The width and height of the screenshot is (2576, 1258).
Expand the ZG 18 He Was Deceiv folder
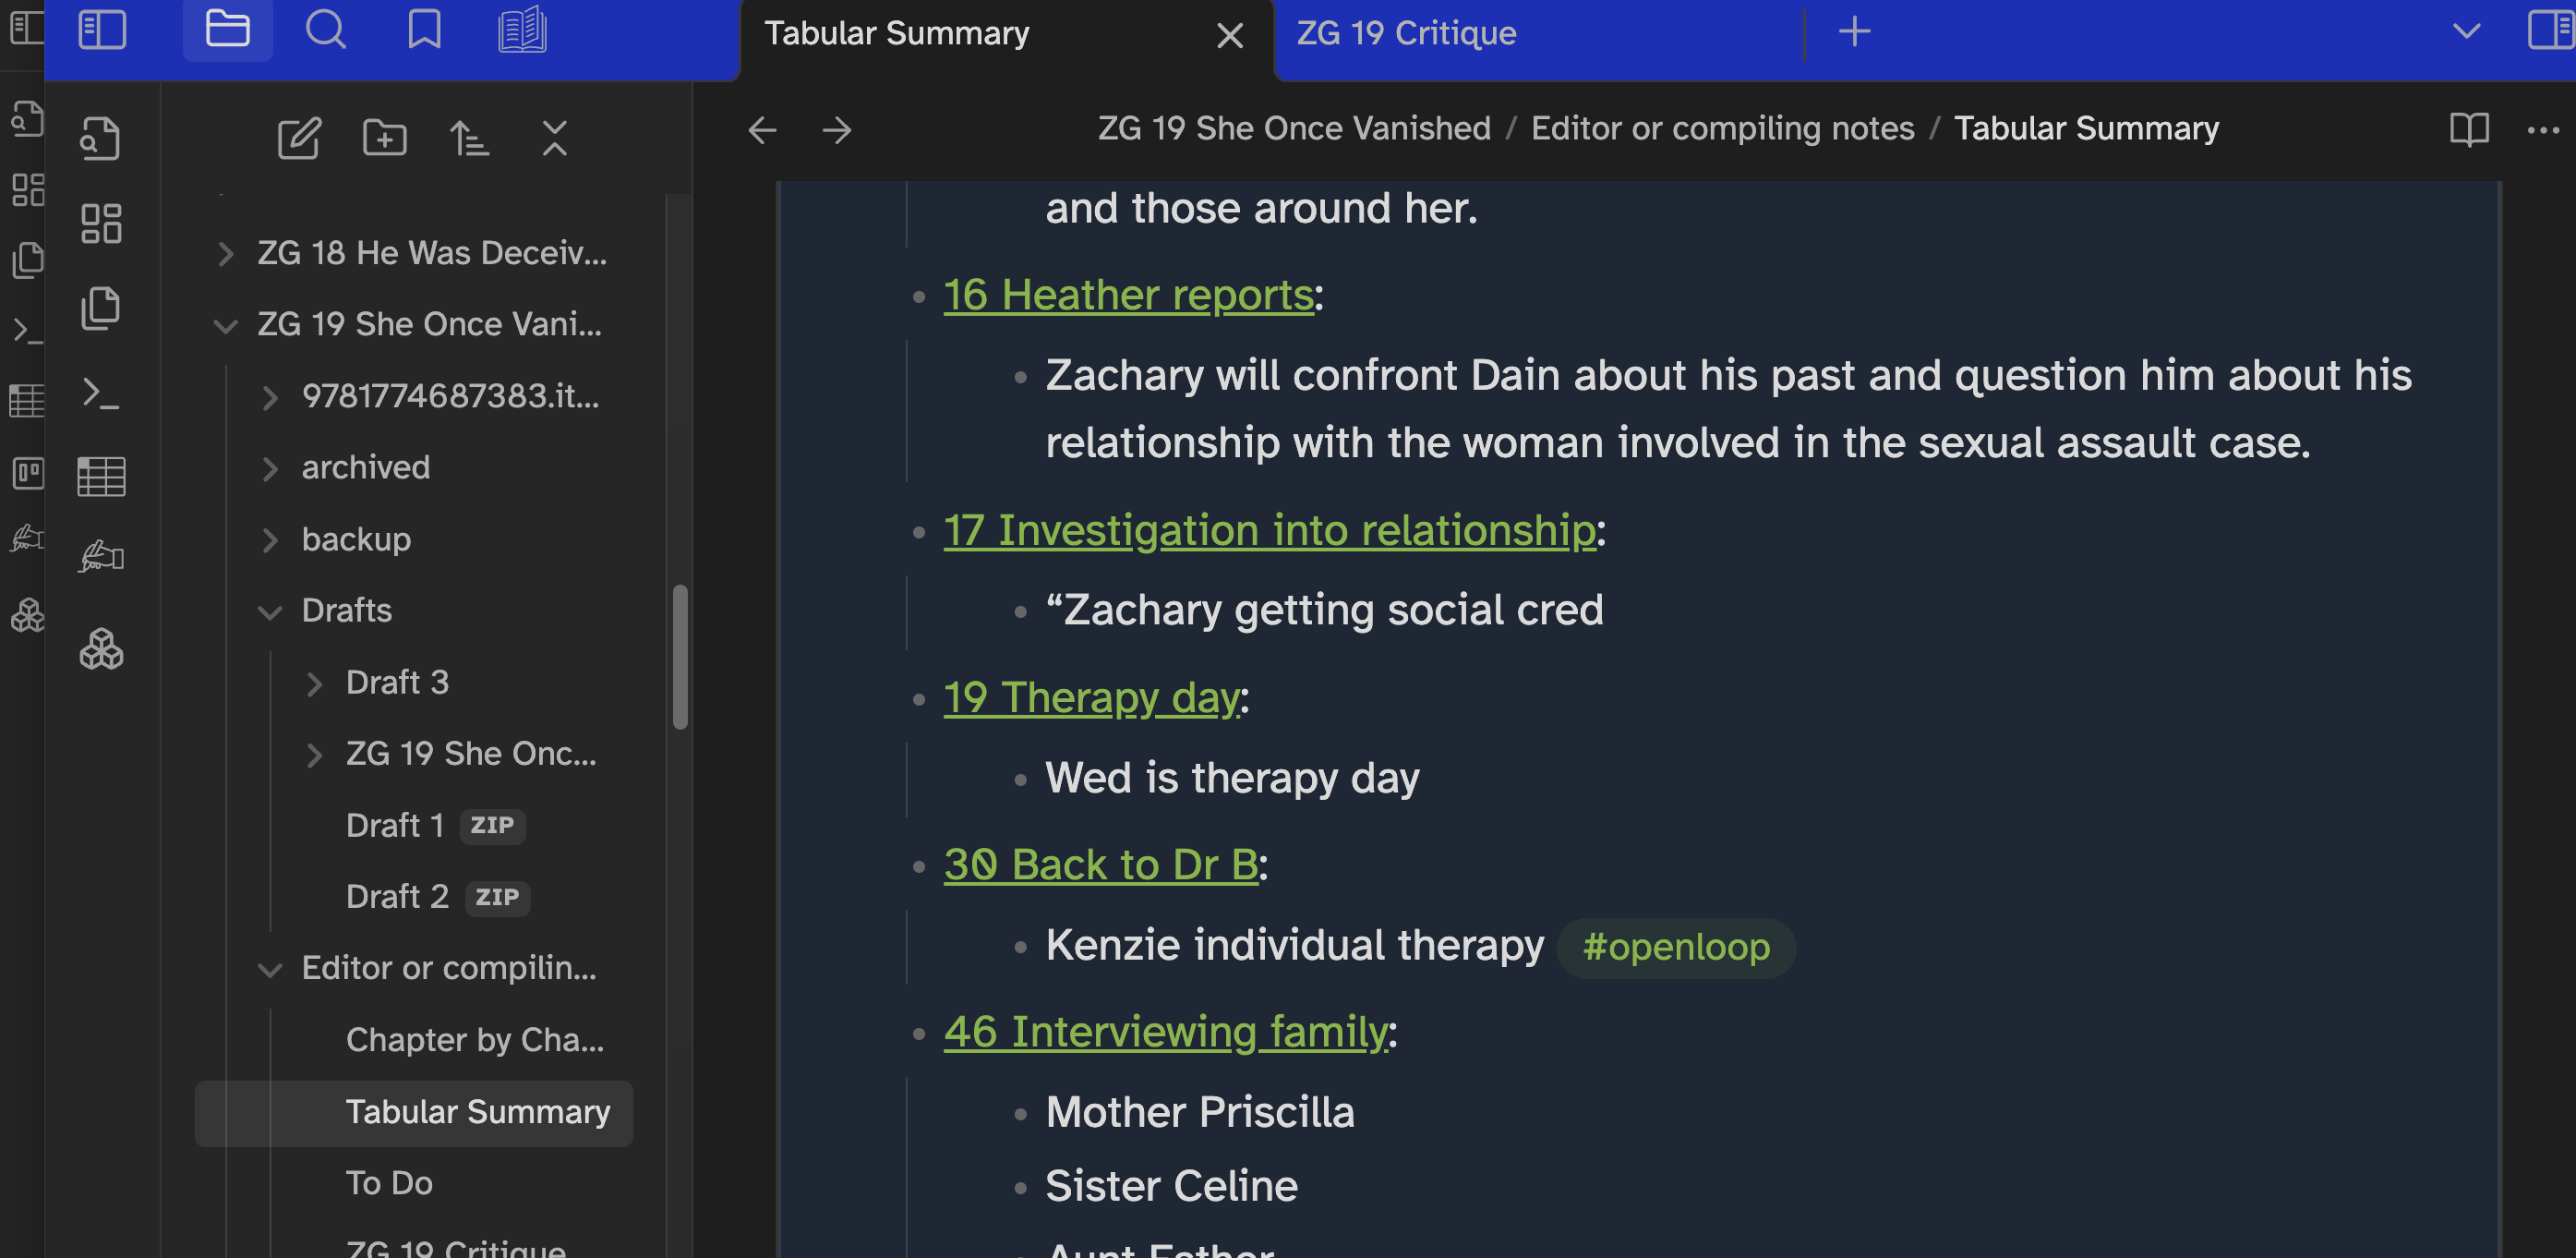[226, 254]
